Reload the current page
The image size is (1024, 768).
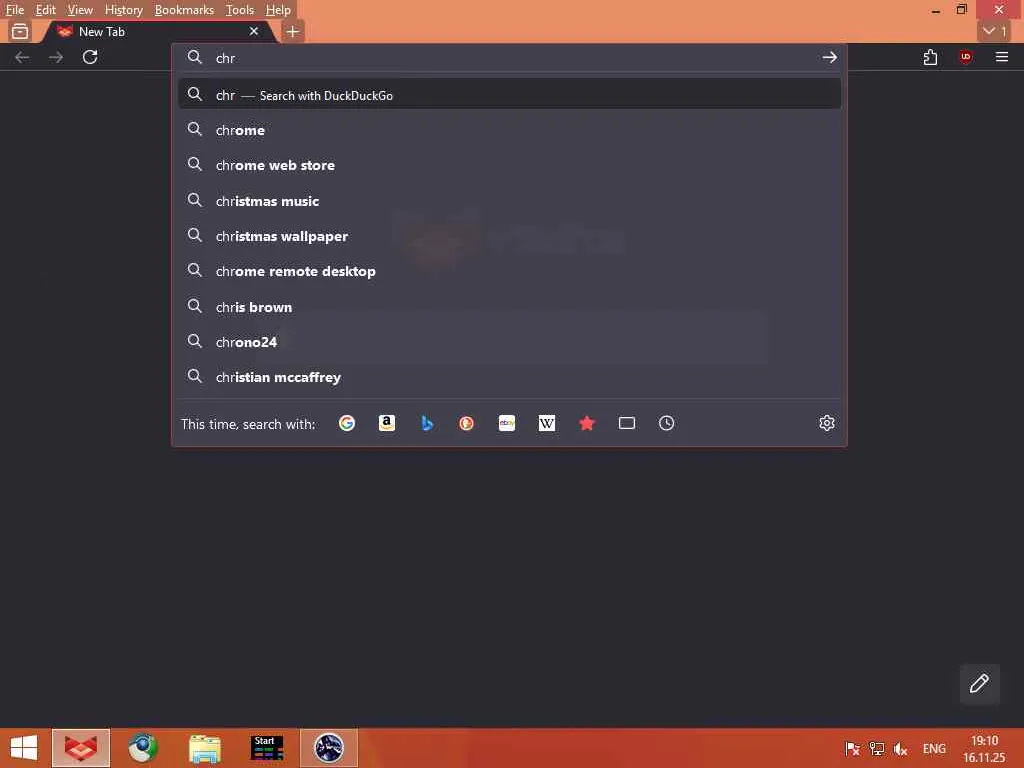90,57
